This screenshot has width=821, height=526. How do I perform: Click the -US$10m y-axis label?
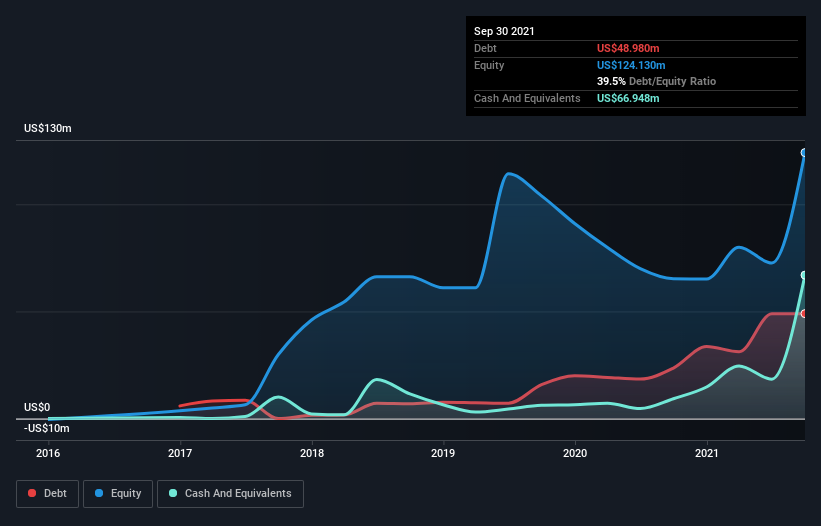click(47, 428)
